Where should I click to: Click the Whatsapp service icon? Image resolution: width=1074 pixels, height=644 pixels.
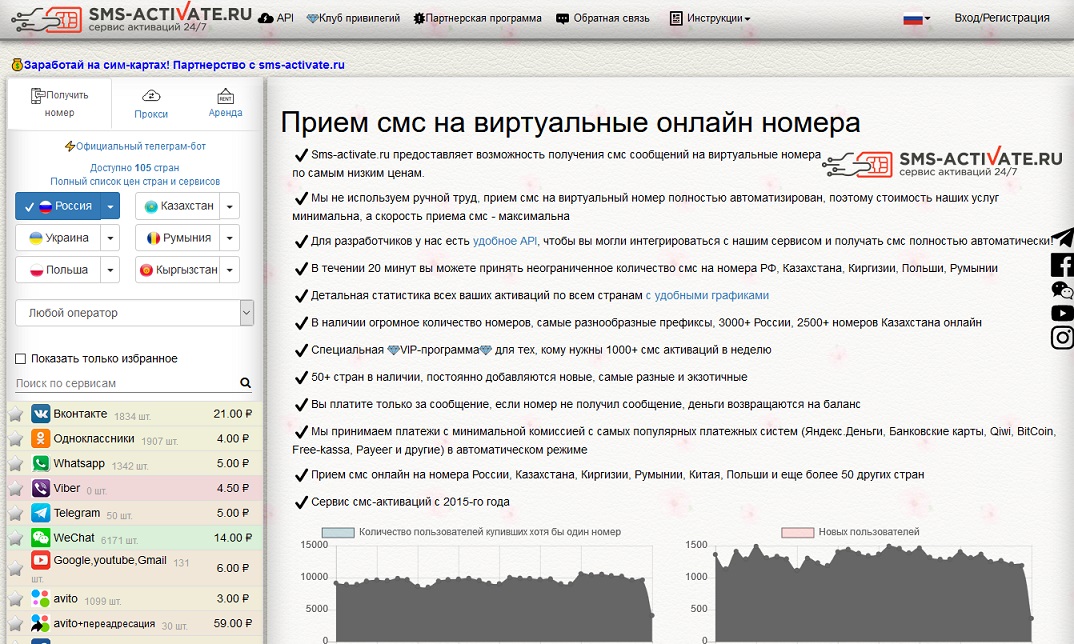click(40, 463)
